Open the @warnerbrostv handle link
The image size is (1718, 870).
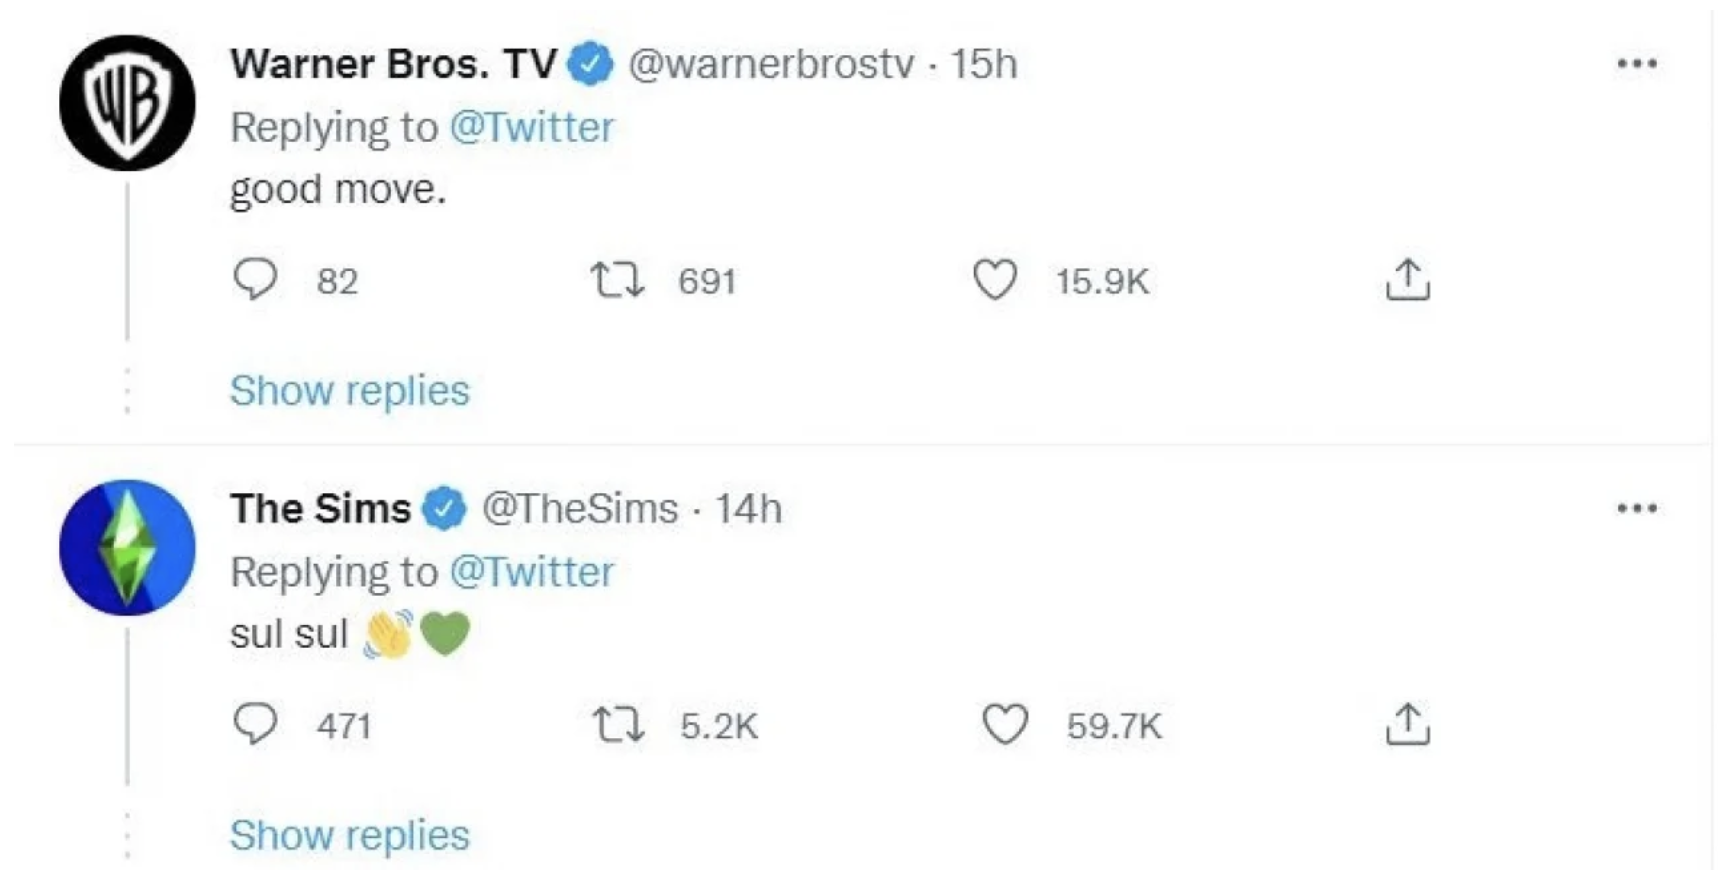770,64
